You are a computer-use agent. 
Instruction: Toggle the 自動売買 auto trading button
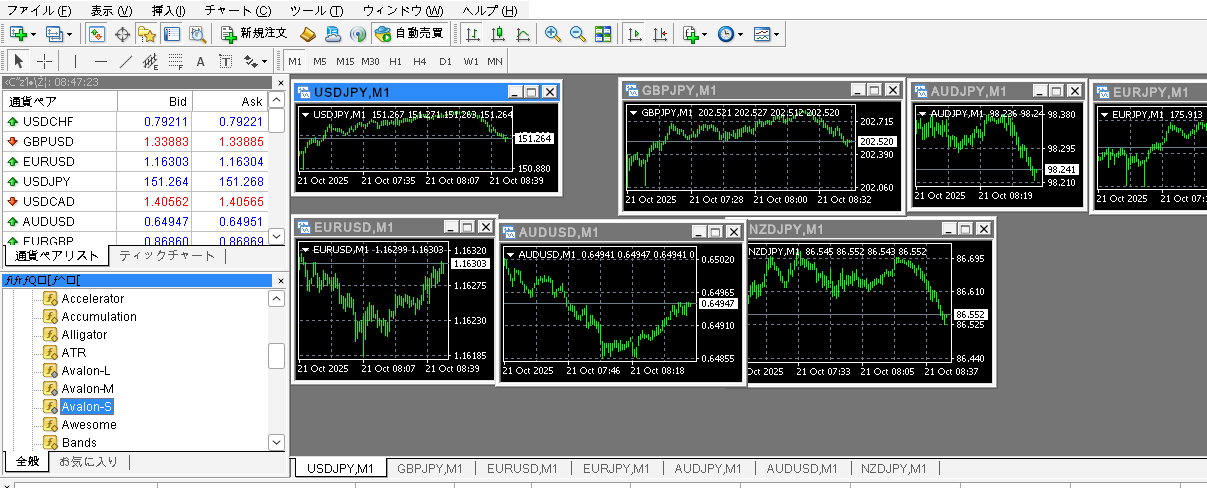click(410, 34)
